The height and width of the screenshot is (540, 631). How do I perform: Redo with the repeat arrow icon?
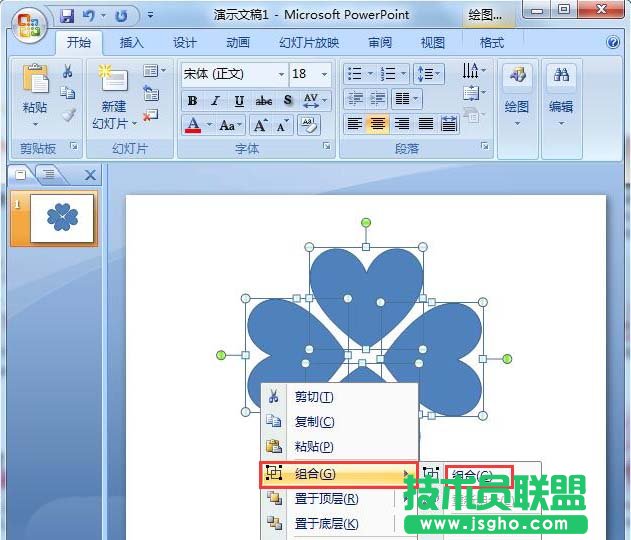pyautogui.click(x=121, y=16)
